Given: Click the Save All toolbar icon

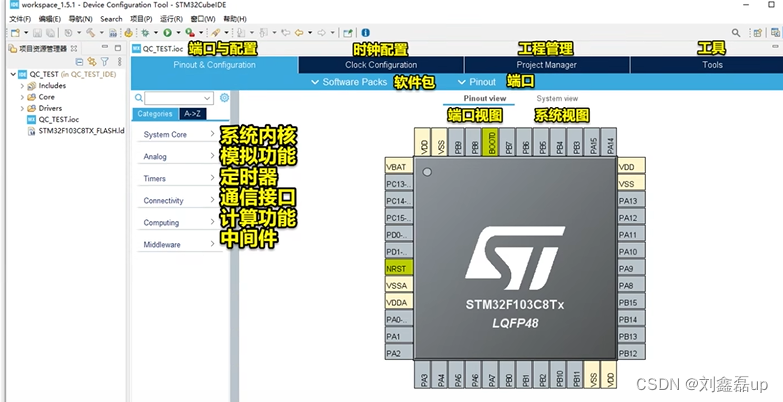Looking at the screenshot, I should [x=50, y=33].
